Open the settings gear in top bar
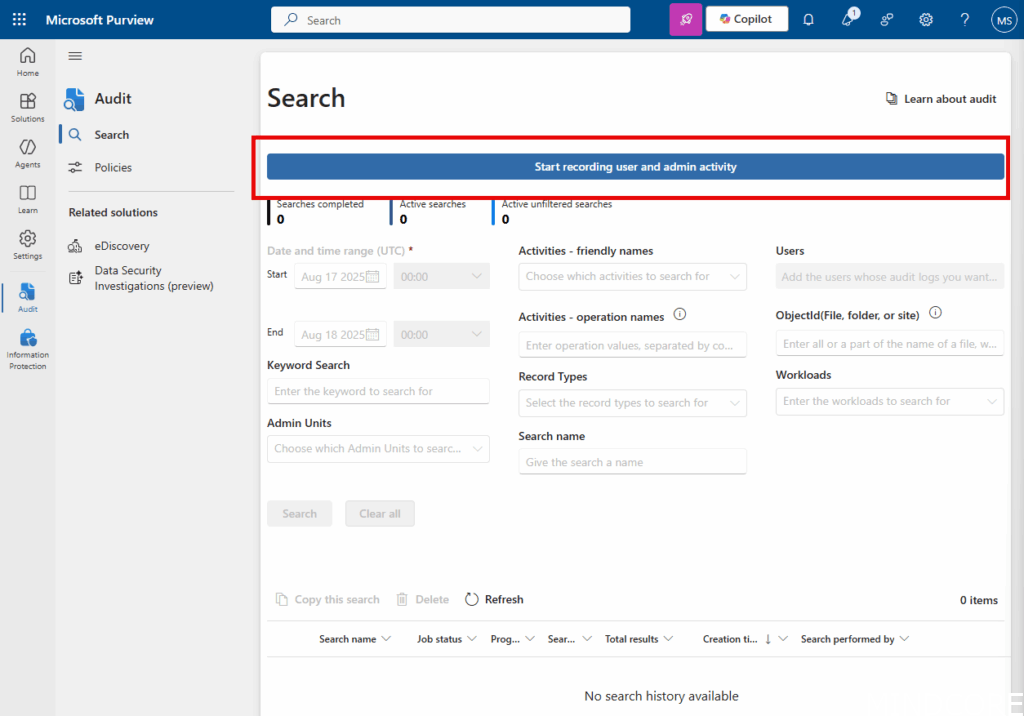Image resolution: width=1024 pixels, height=716 pixels. [x=926, y=19]
